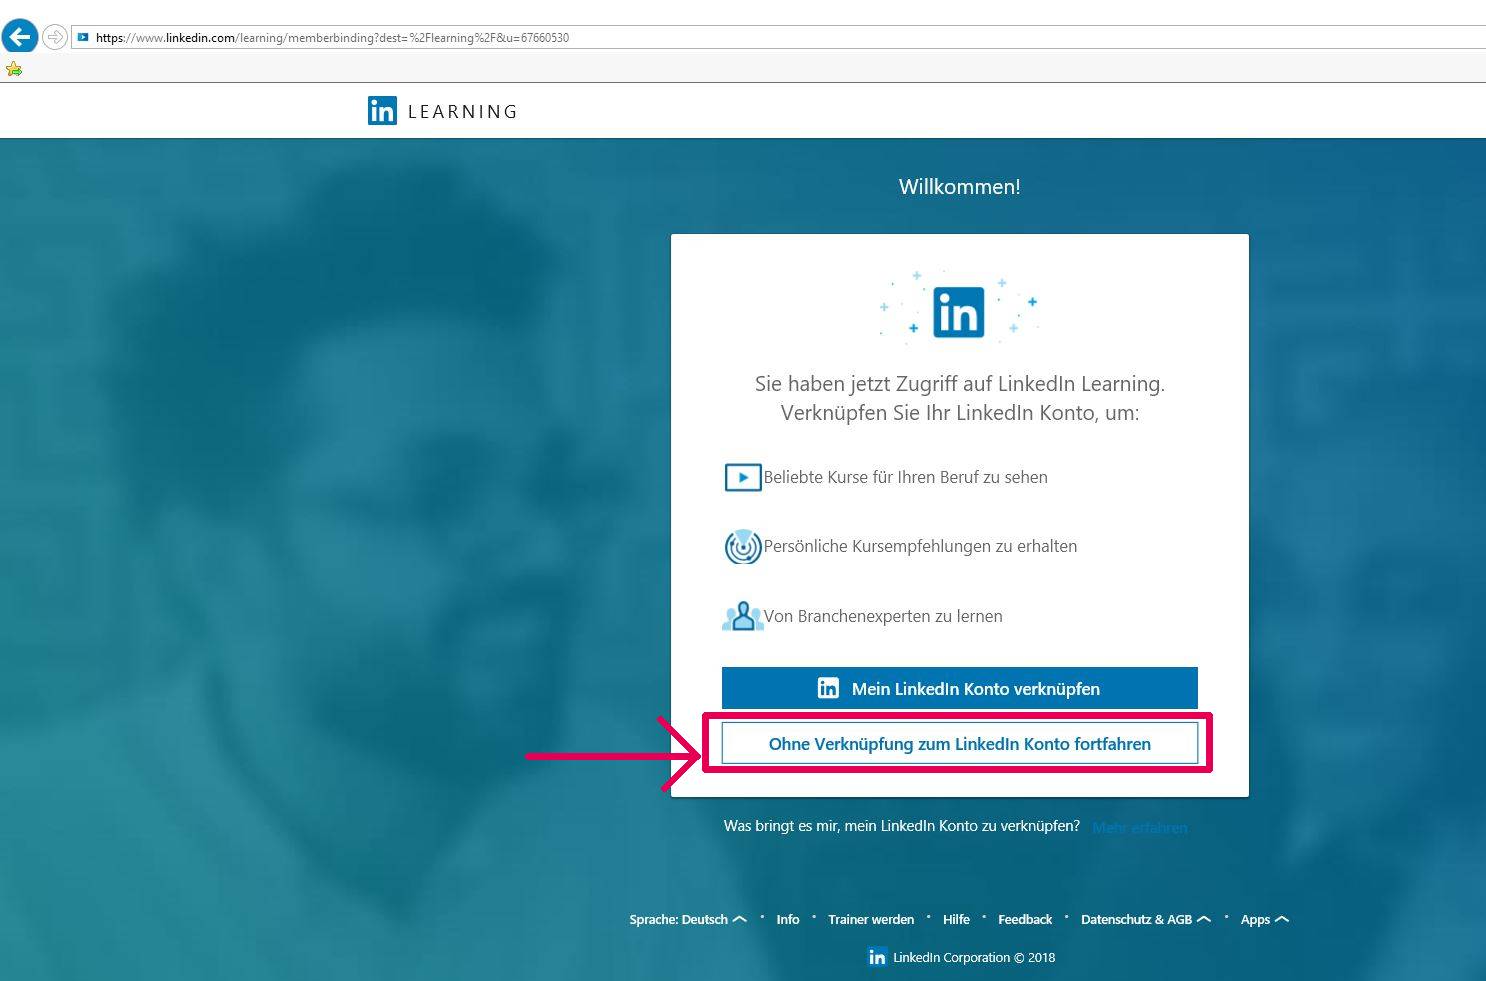
Task: Click the broadcast icon next to 'Persönliche Kursempfehlungen'
Action: pos(743,546)
